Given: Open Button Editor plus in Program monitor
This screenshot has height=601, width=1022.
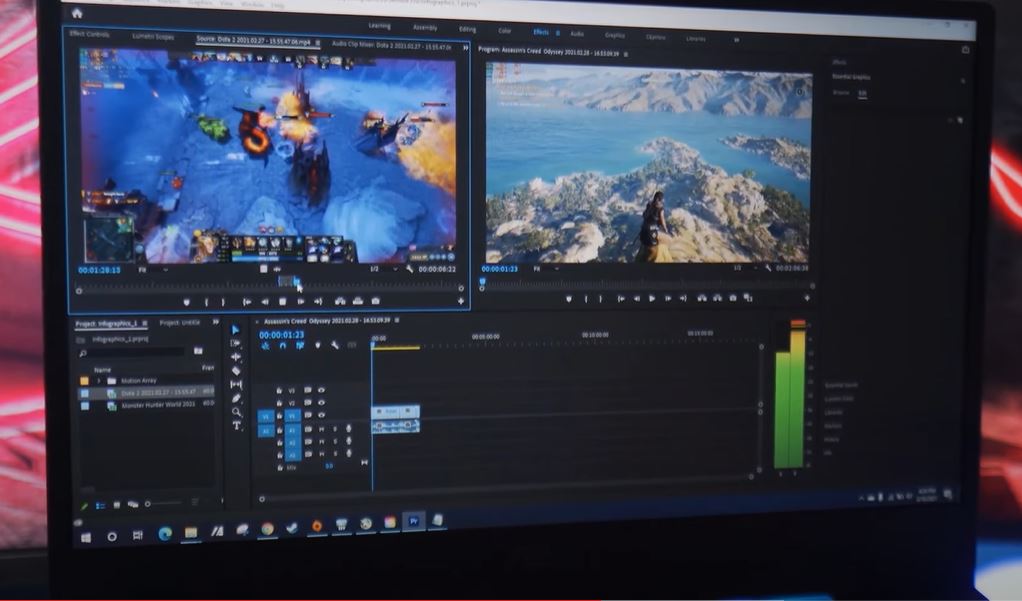Looking at the screenshot, I should [807, 298].
